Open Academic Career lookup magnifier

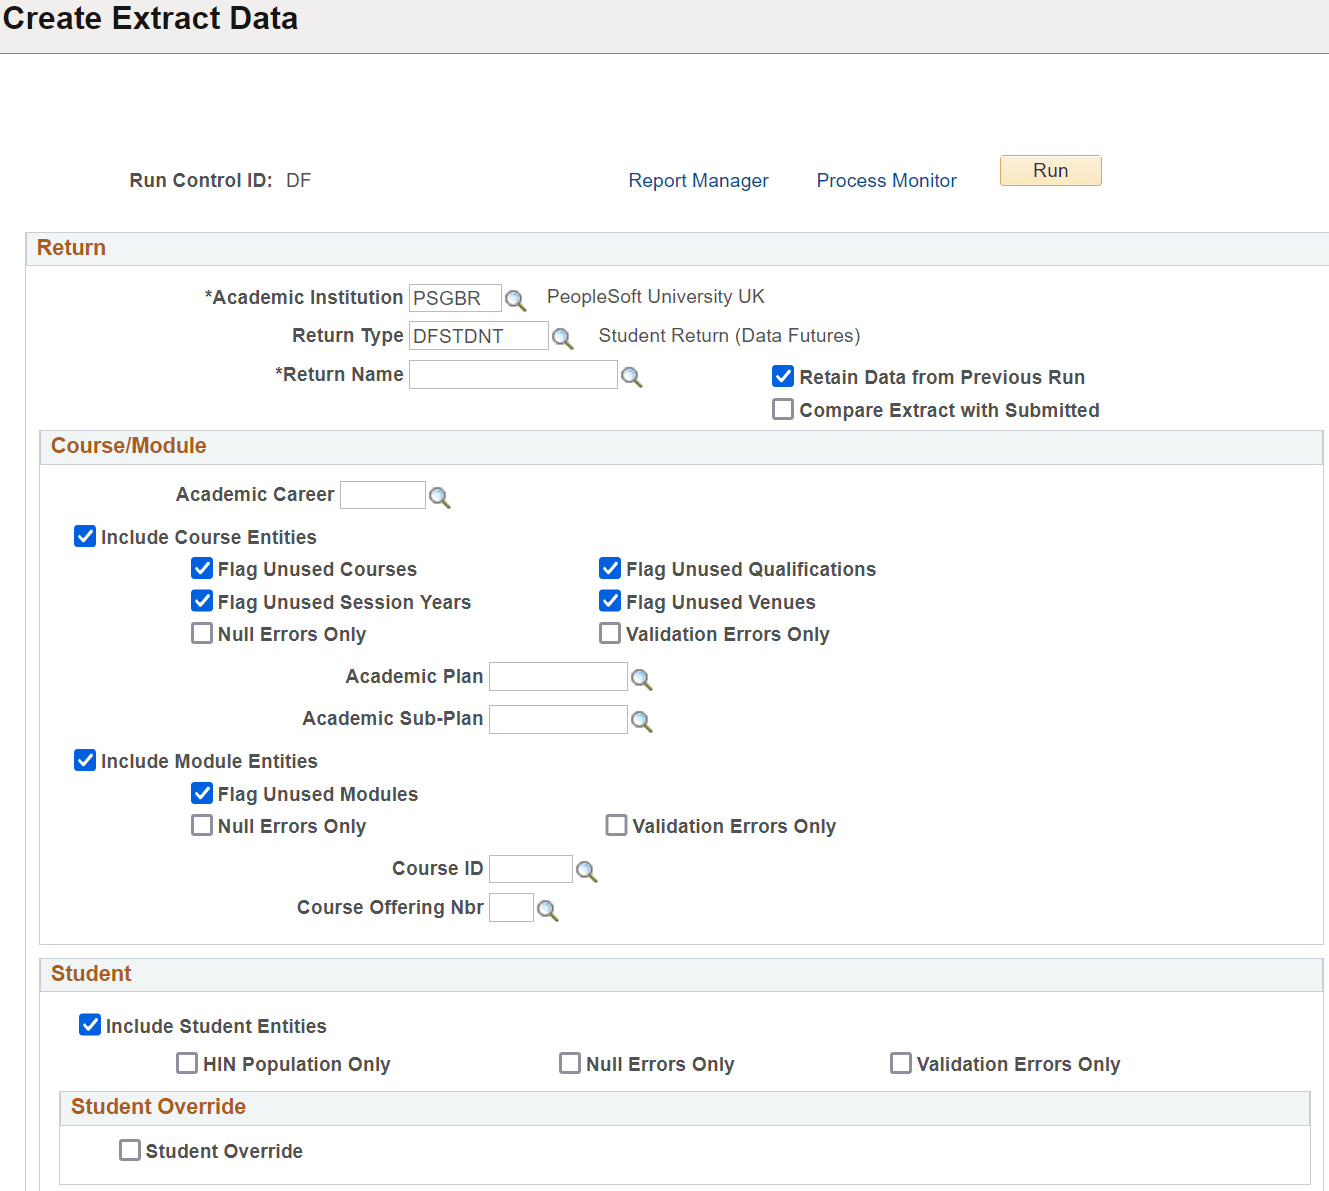point(440,497)
